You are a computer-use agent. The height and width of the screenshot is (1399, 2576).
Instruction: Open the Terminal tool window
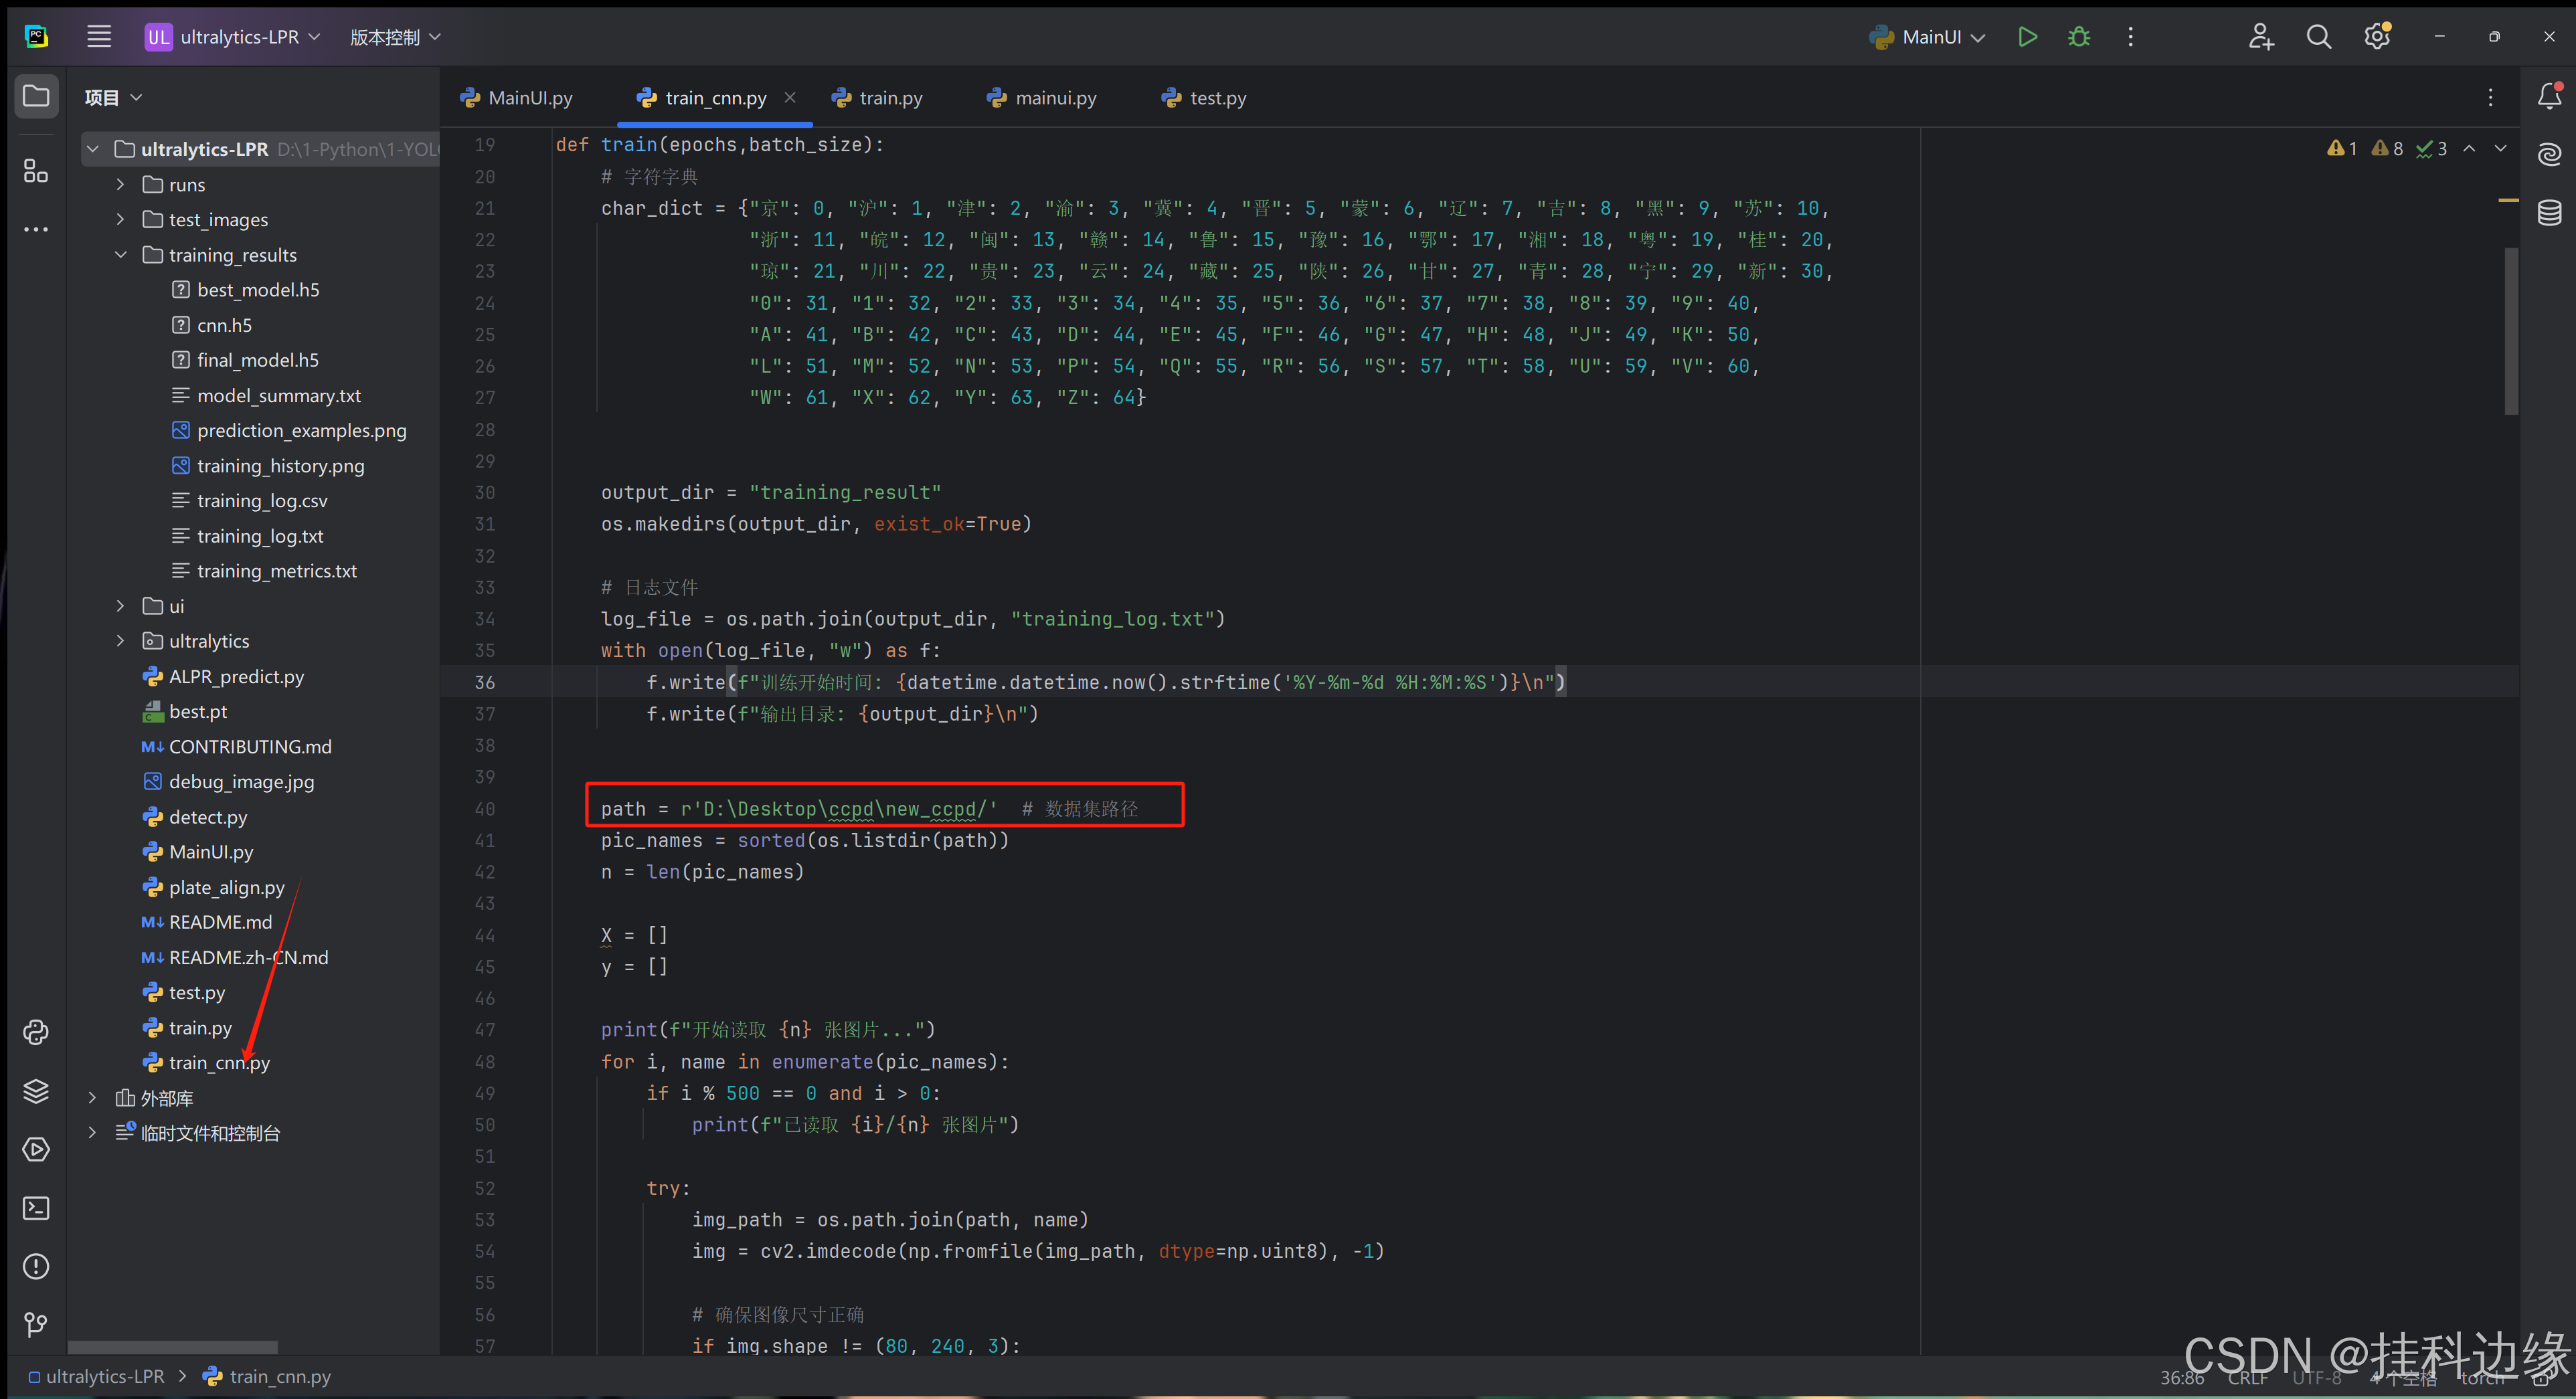coord(36,1208)
